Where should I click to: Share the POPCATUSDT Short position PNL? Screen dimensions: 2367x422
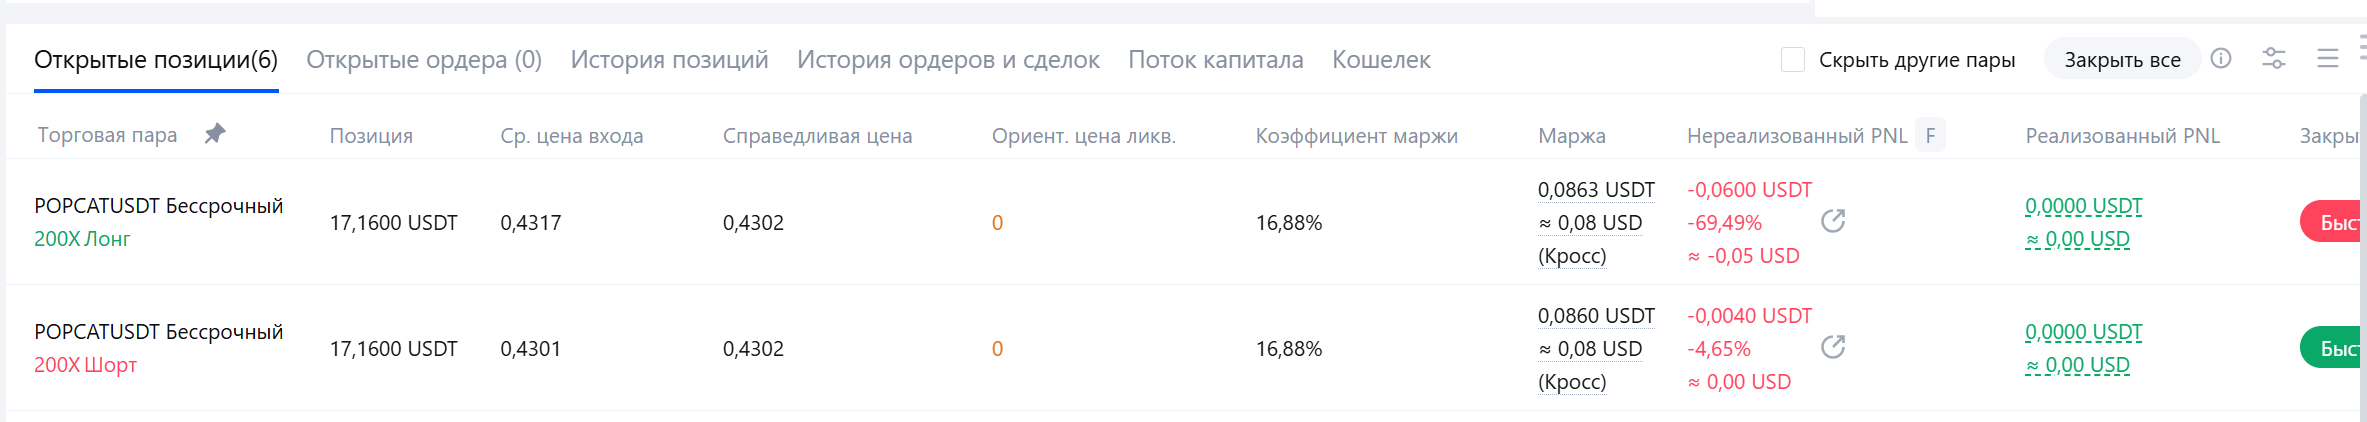tap(1833, 347)
